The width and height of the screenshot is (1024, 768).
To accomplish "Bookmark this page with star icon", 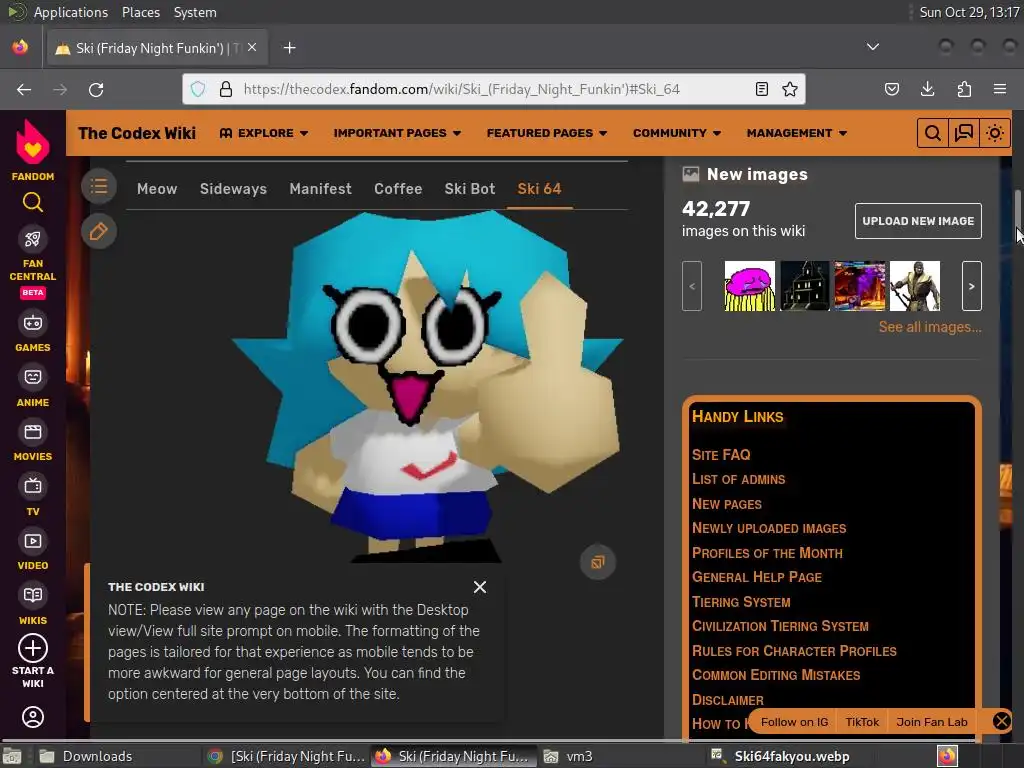I will point(790,89).
